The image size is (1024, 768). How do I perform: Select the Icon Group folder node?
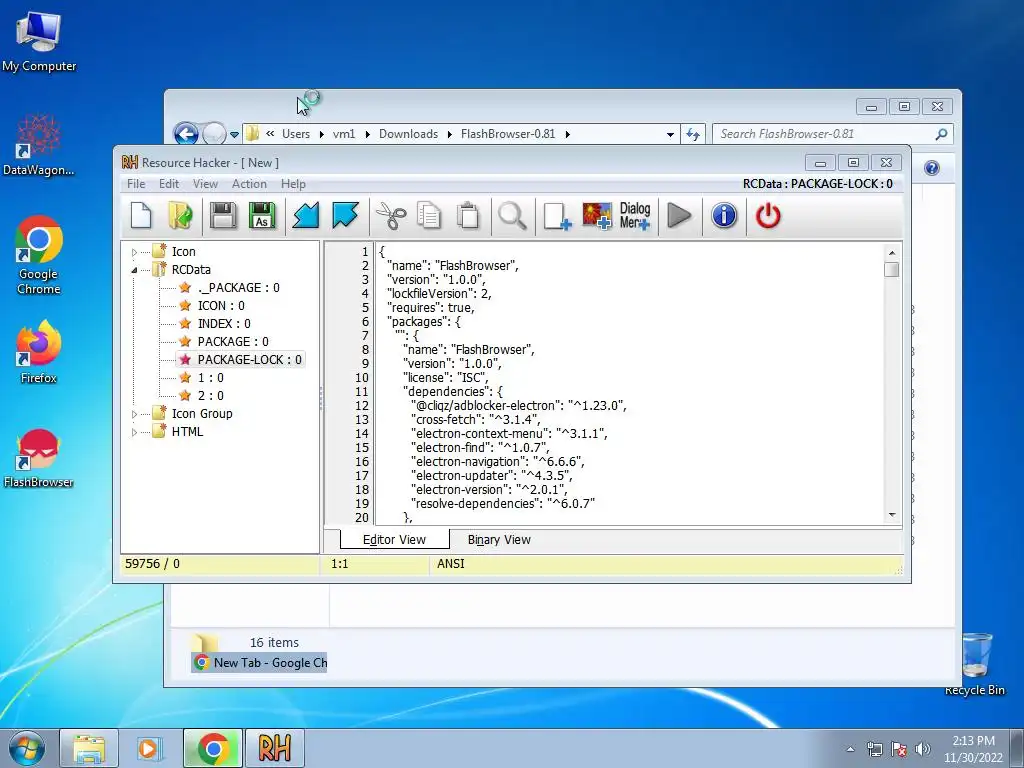[x=202, y=414]
